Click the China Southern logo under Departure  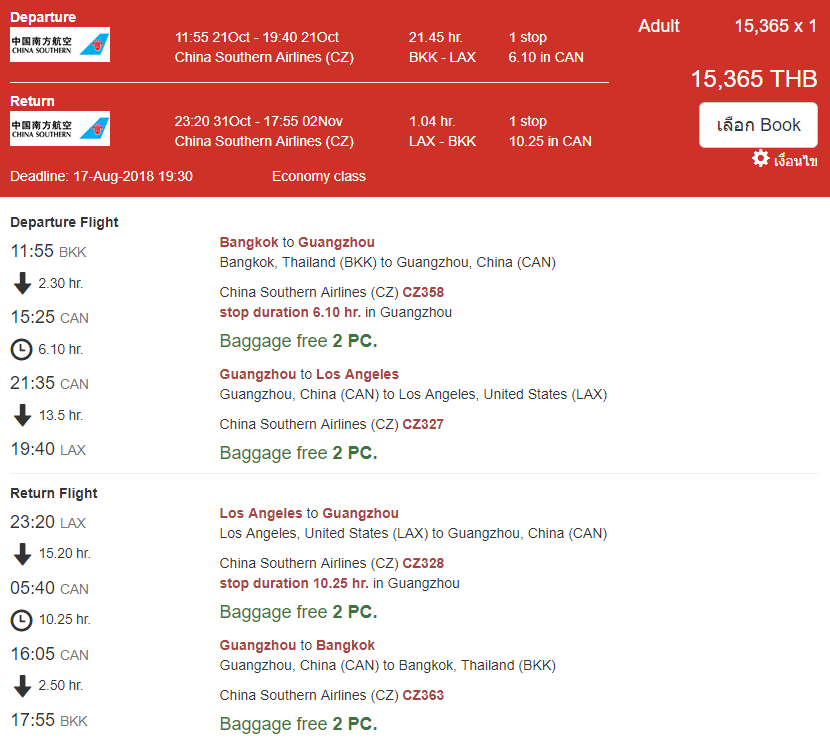click(x=60, y=44)
